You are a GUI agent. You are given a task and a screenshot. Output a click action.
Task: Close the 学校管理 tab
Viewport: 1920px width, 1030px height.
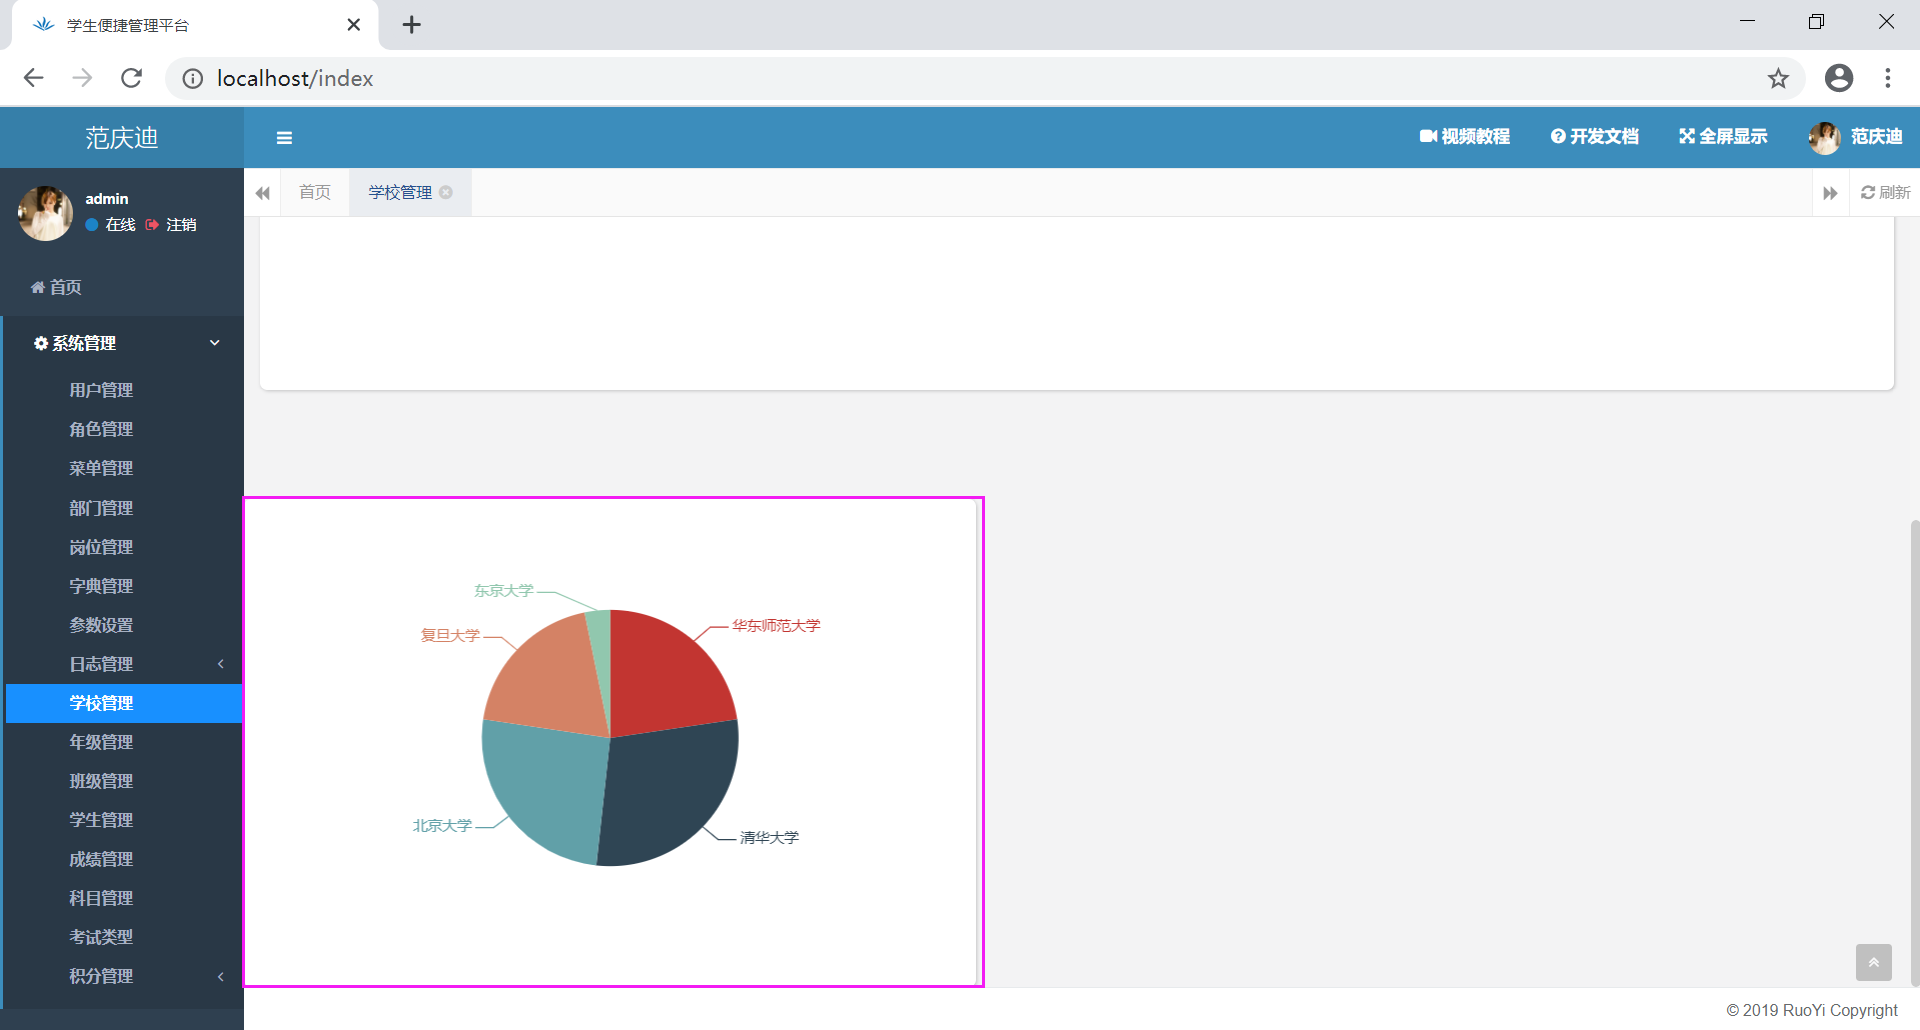(446, 192)
